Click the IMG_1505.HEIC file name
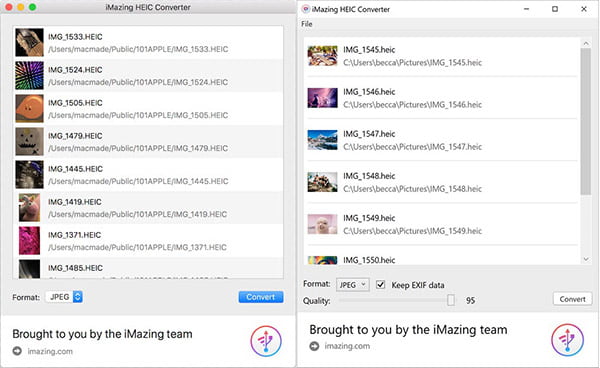Screen dimensions: 600x368 (75, 103)
